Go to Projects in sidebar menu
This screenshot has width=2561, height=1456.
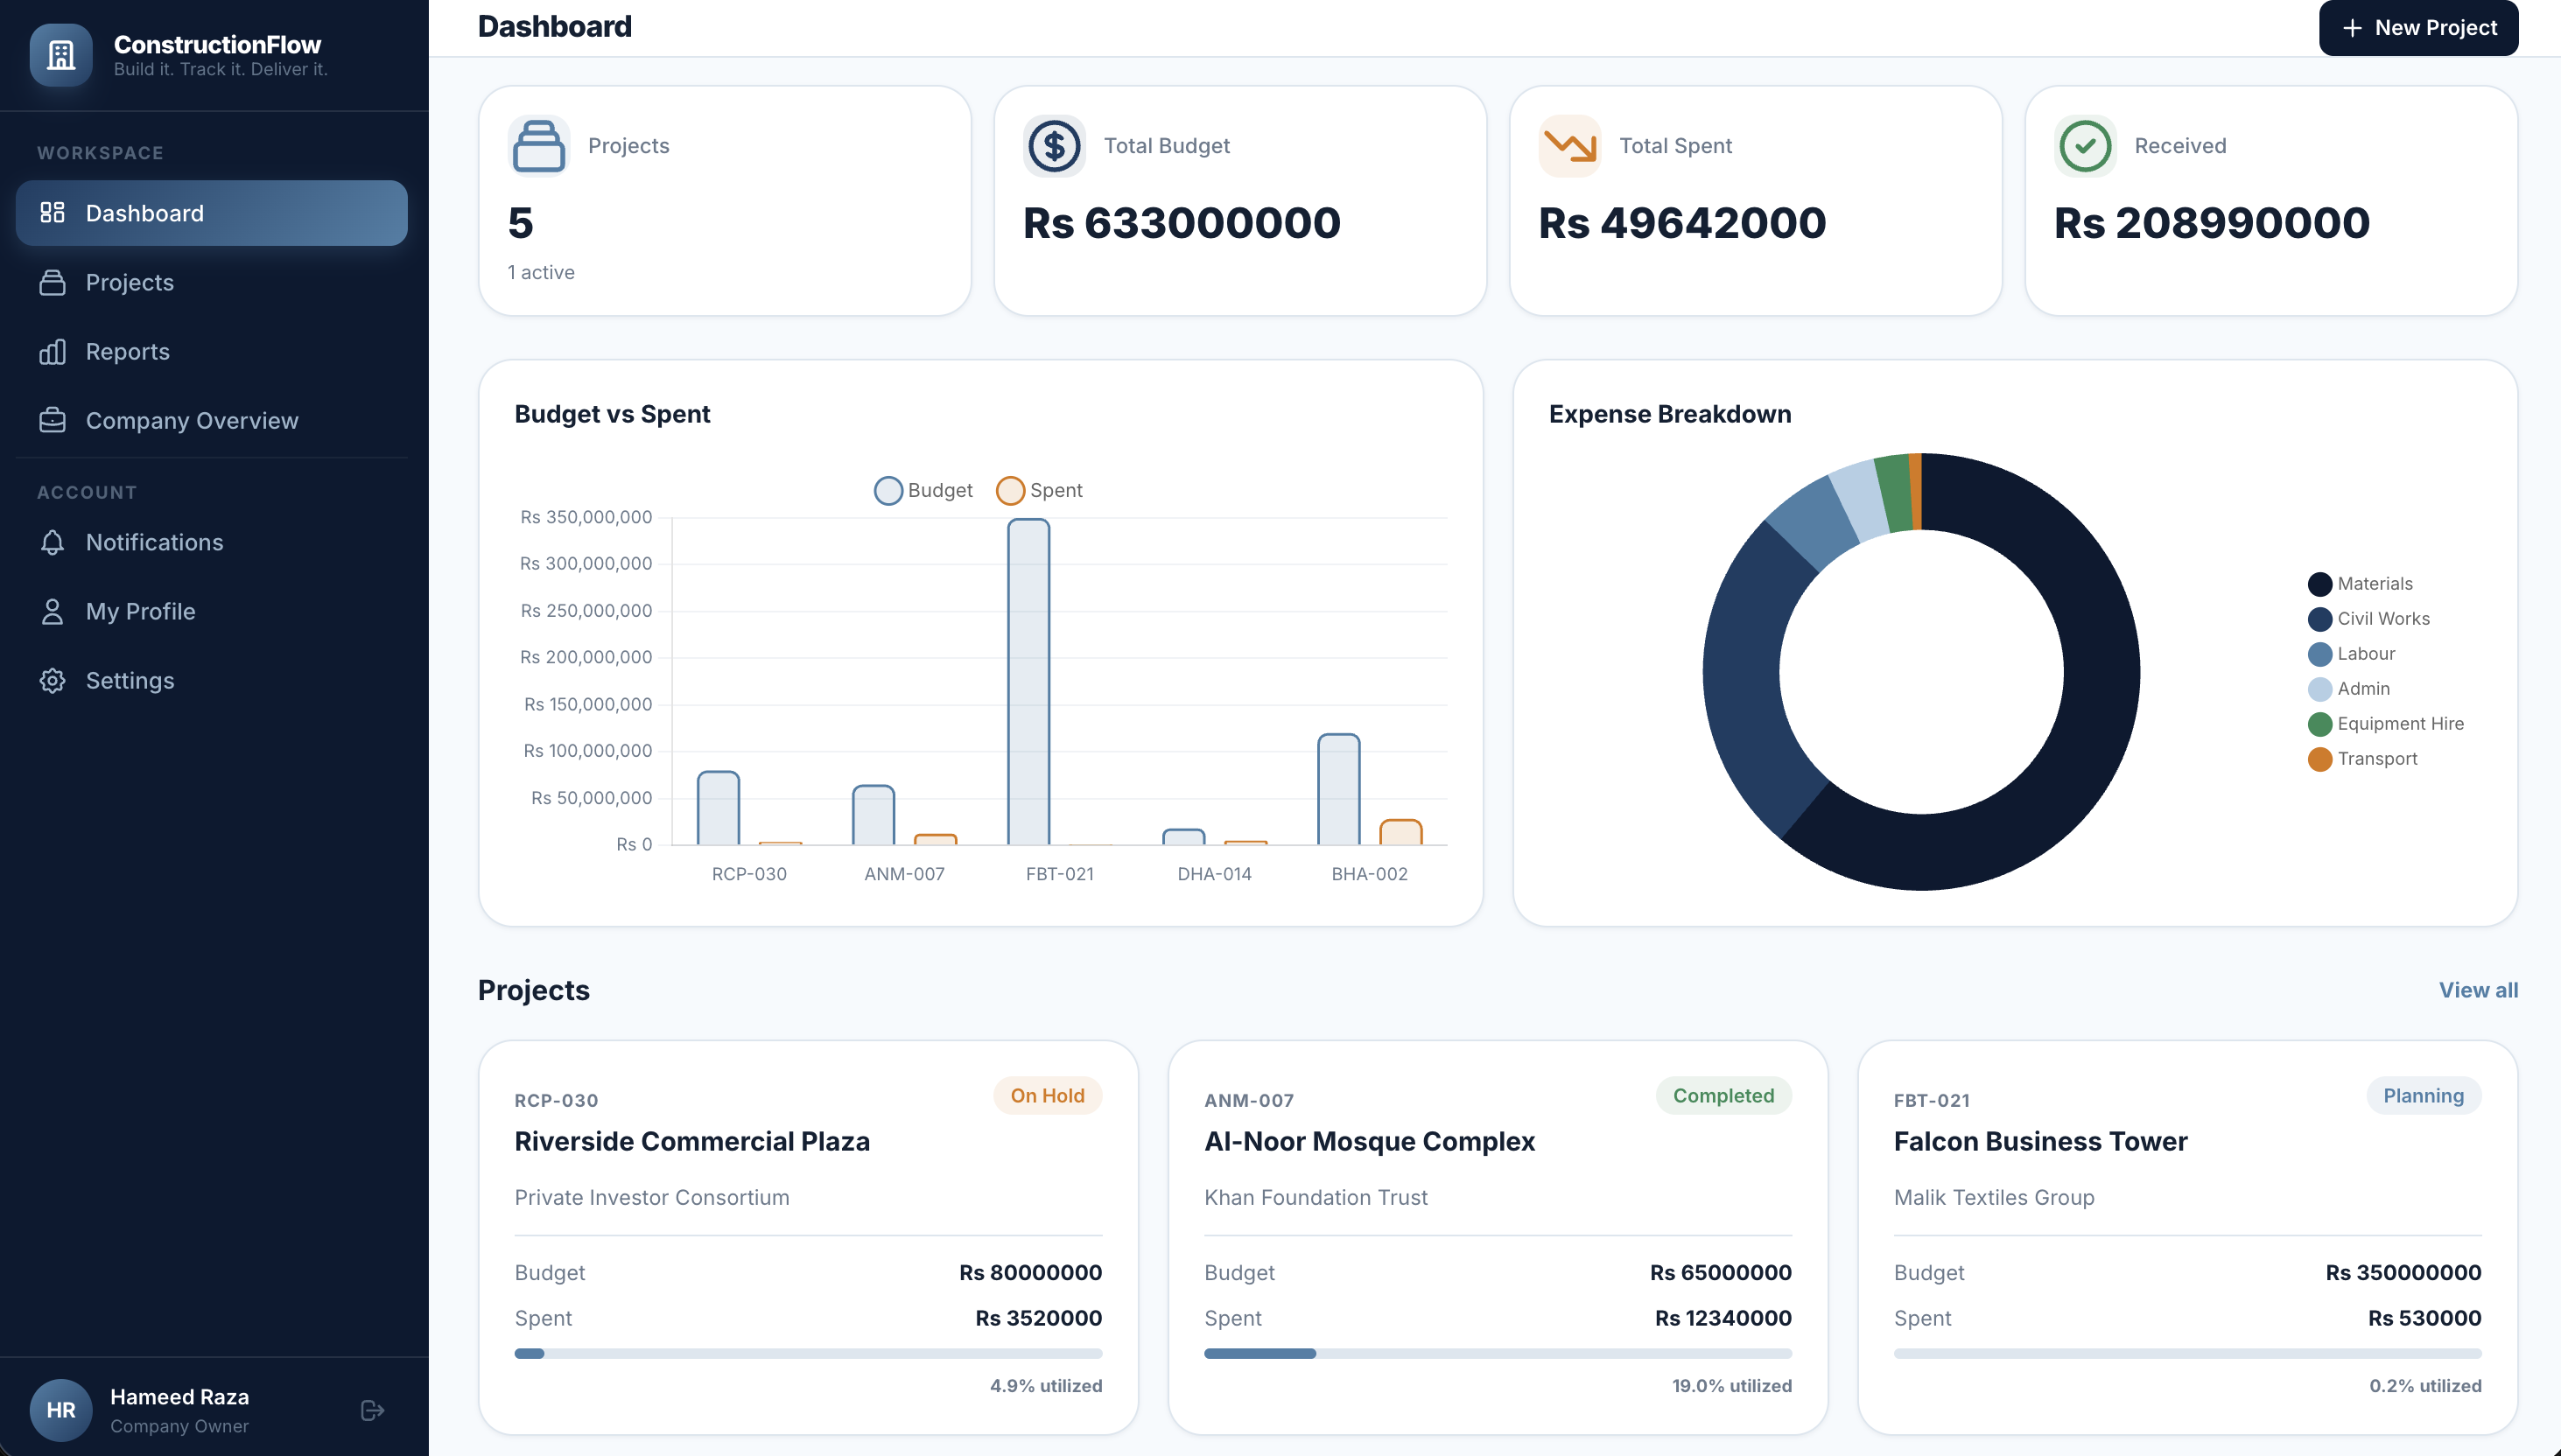[x=212, y=282]
